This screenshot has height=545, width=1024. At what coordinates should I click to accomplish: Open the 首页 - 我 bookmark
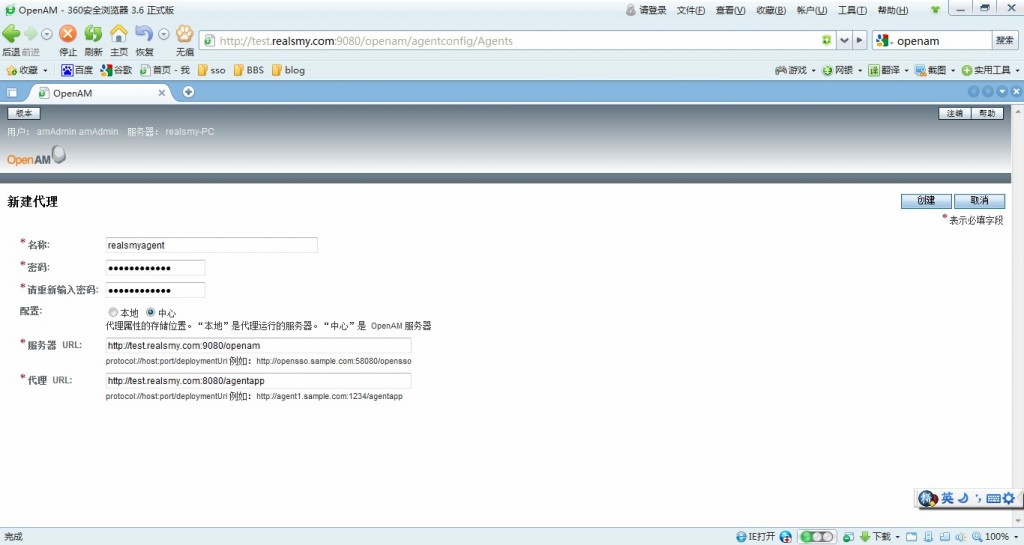pos(165,70)
